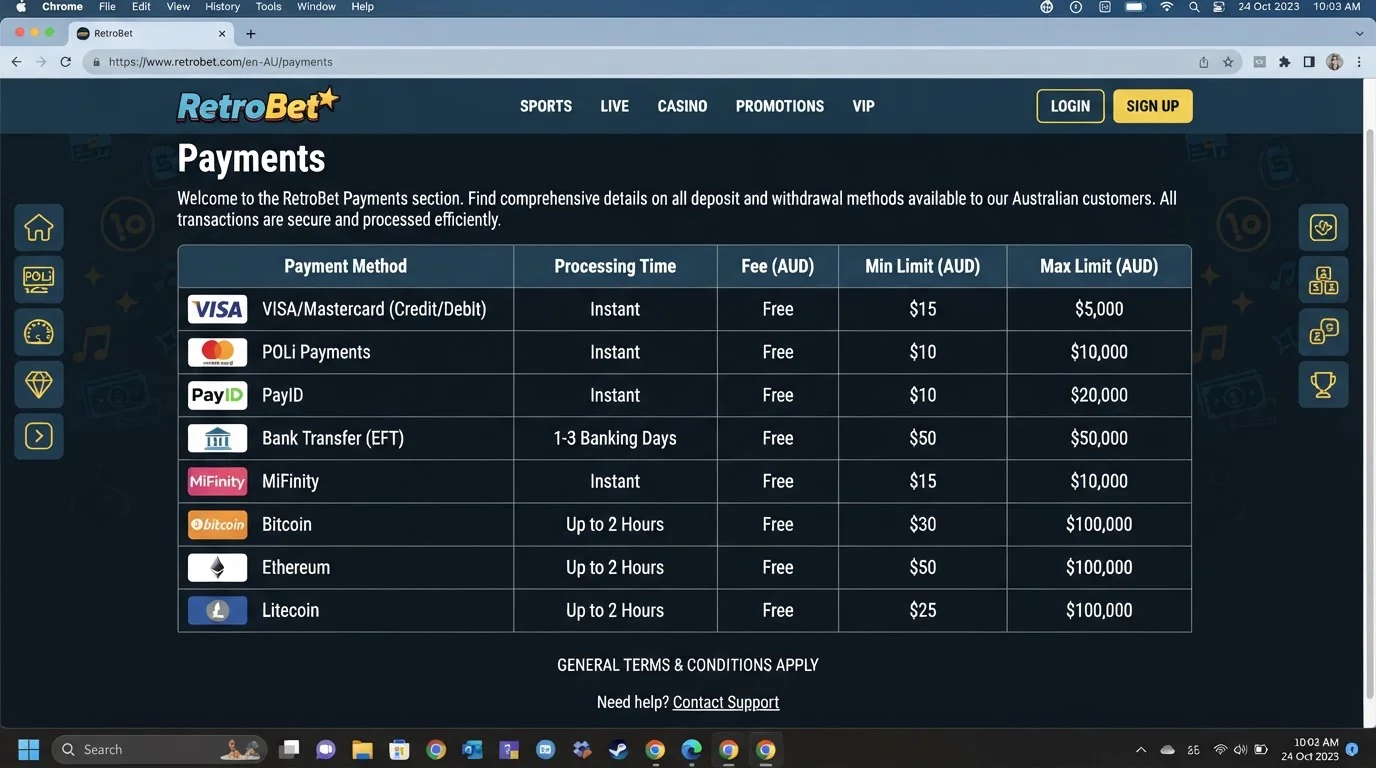Open the Wi-Fi menu bar icon
The width and height of the screenshot is (1376, 768).
[1166, 7]
